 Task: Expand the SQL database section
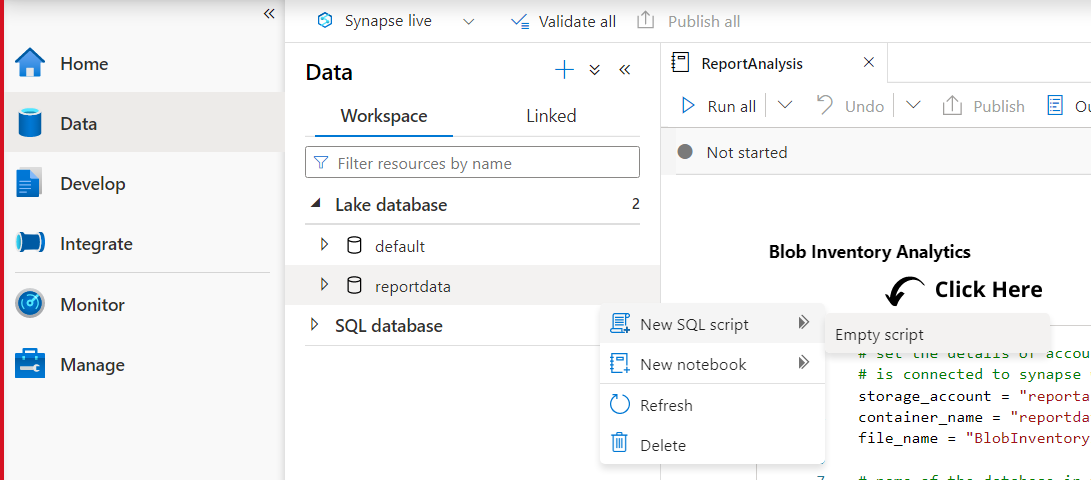pos(315,325)
